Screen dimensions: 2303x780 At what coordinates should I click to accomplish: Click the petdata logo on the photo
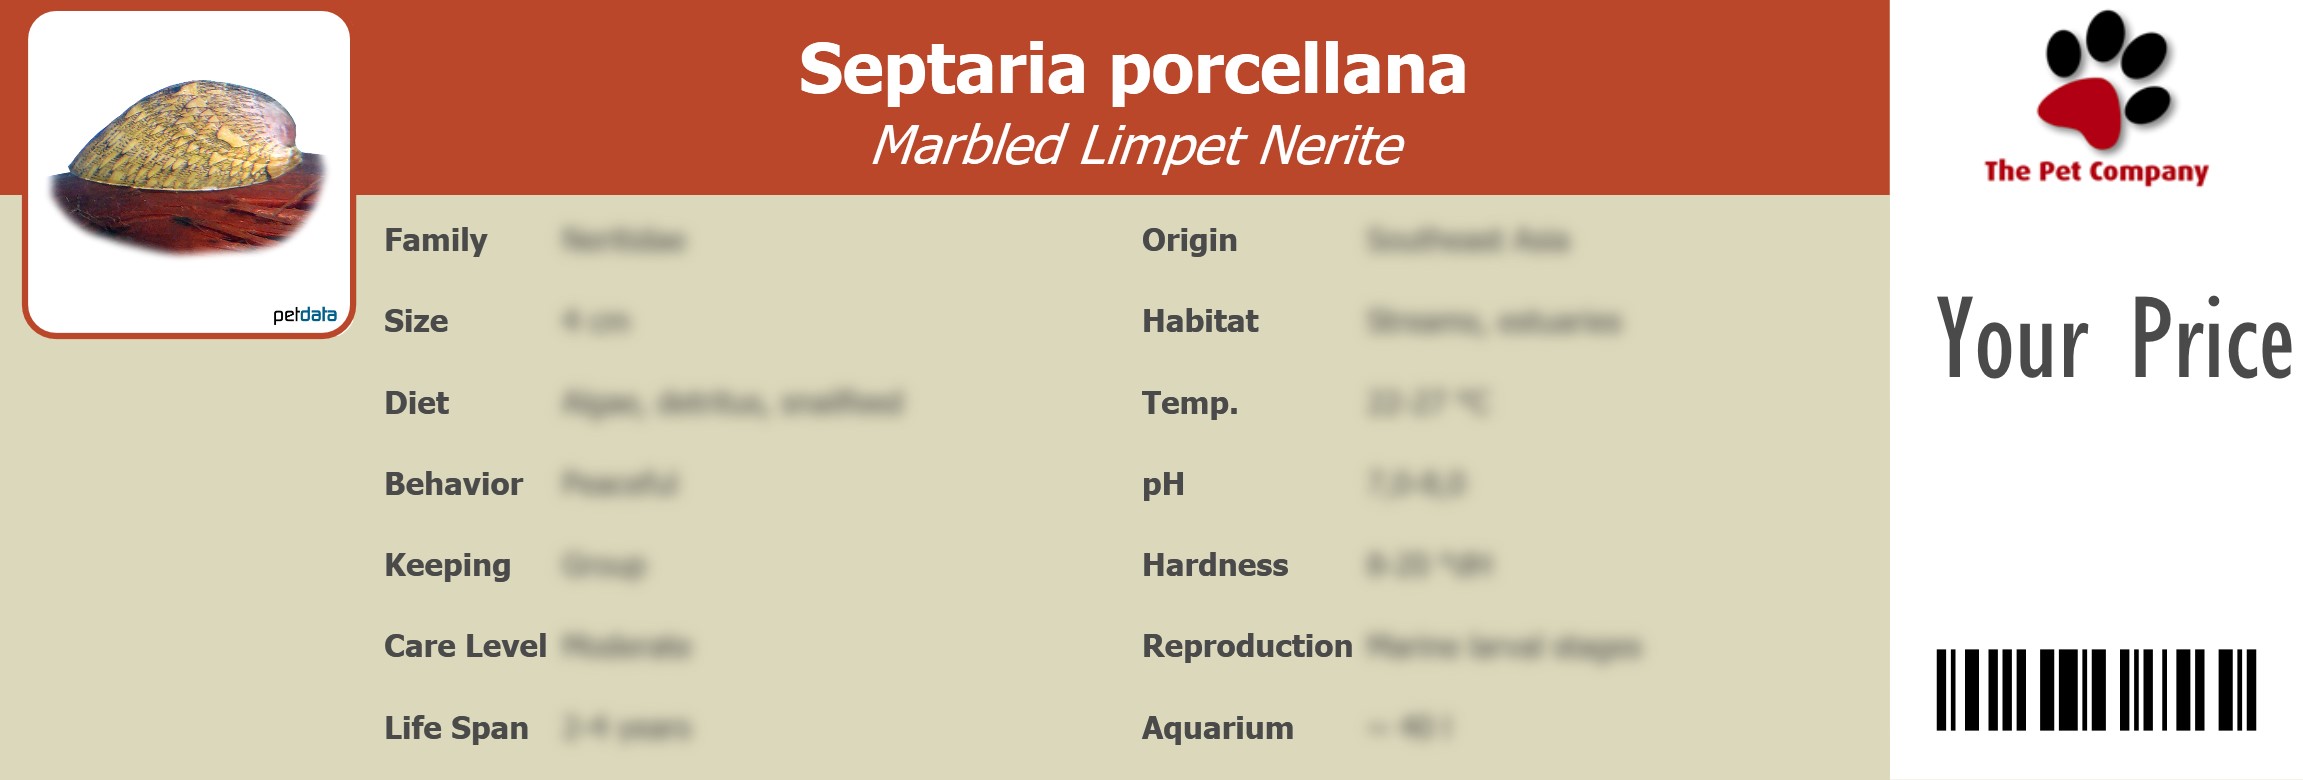tap(304, 315)
